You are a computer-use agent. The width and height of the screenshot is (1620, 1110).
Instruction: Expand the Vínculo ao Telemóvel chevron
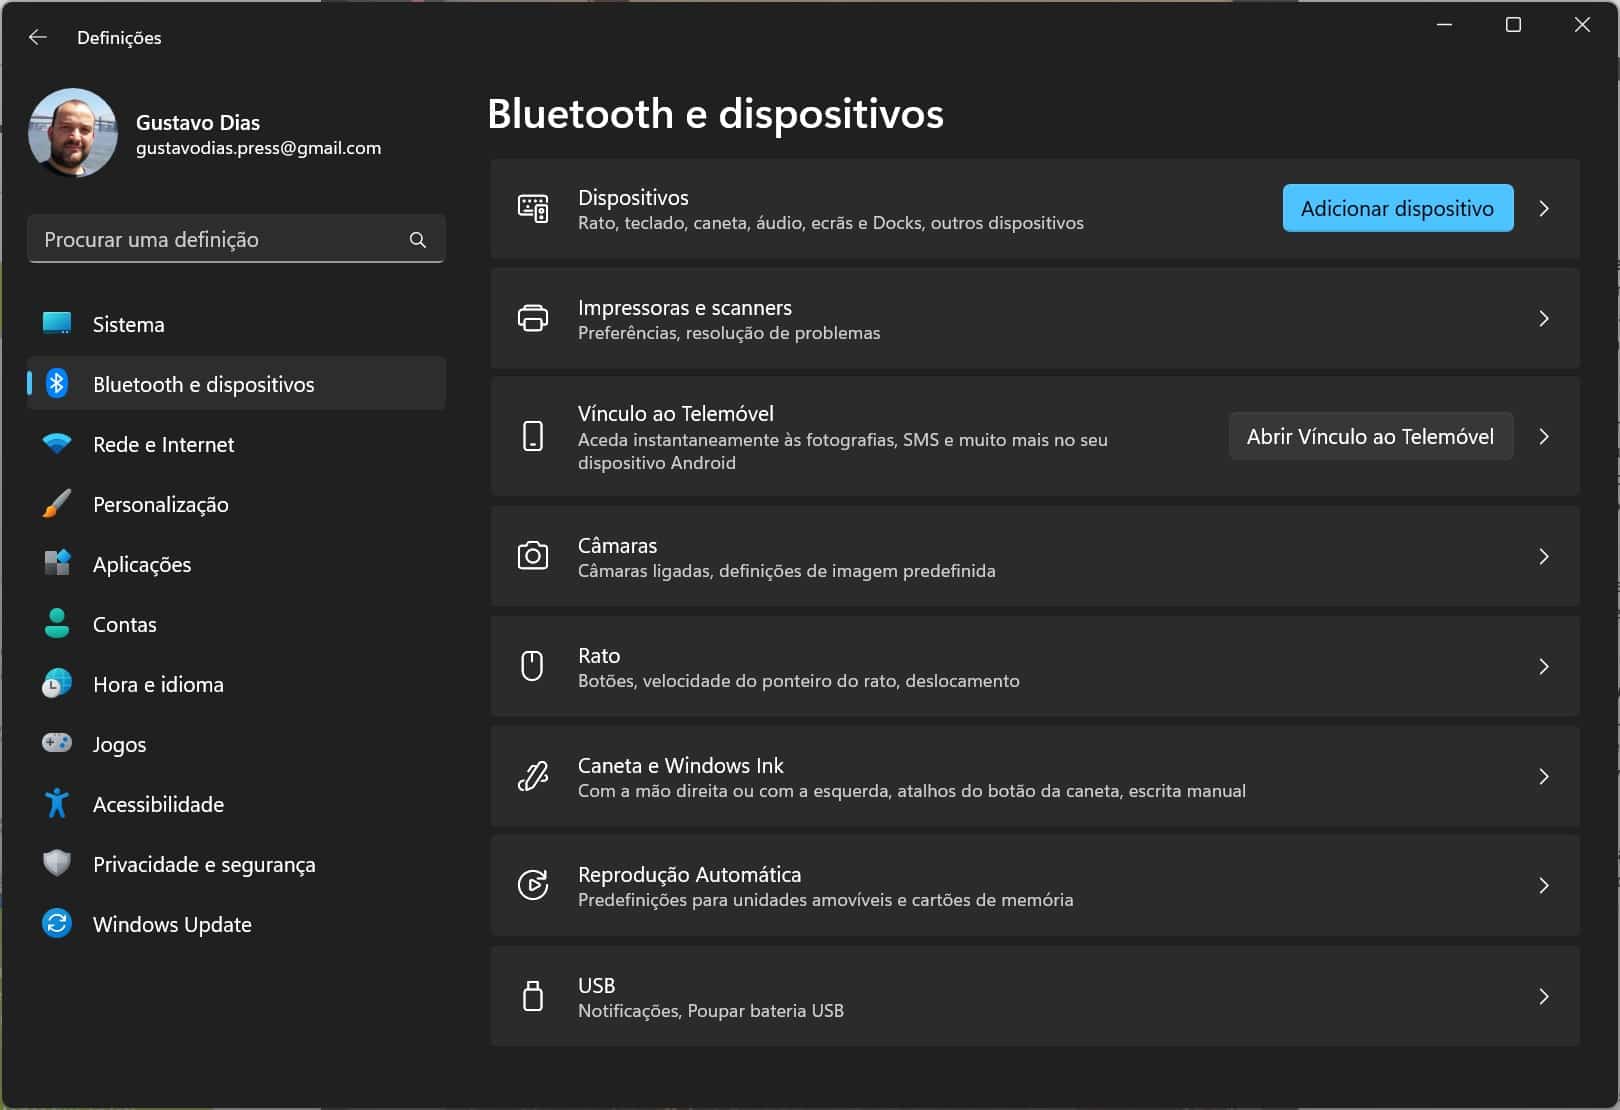[x=1544, y=437]
